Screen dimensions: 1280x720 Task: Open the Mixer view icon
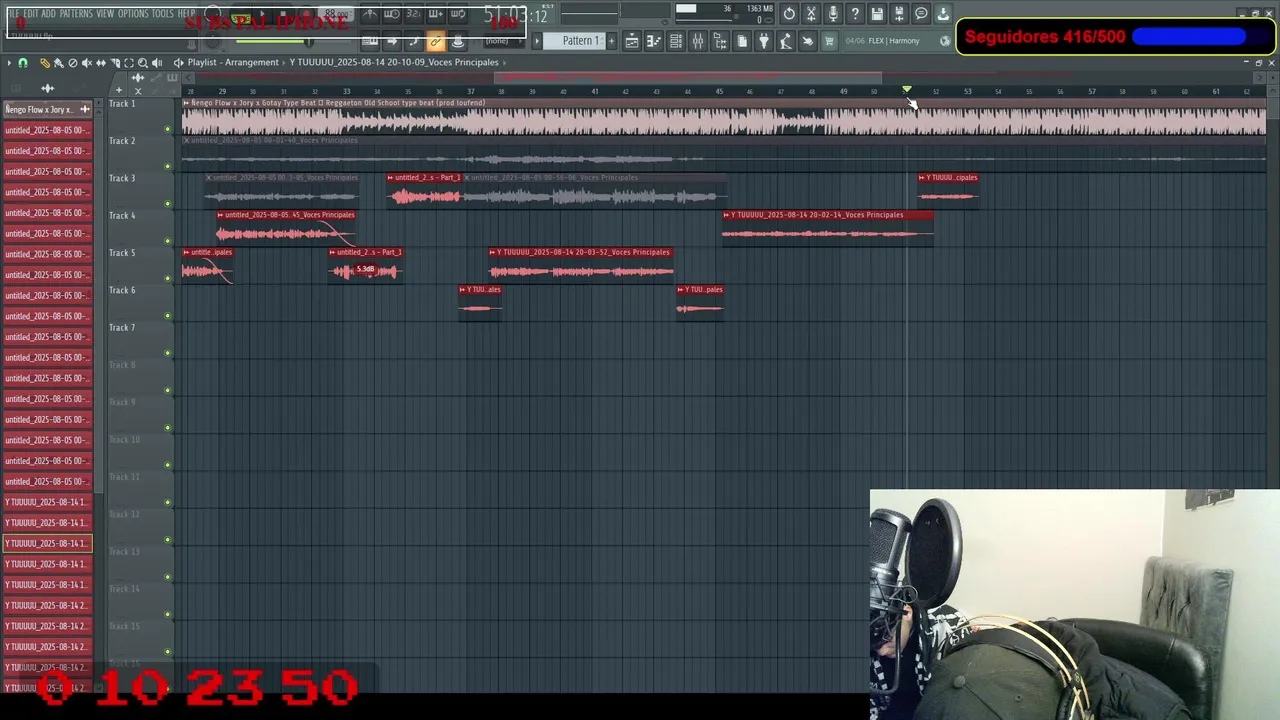(698, 41)
